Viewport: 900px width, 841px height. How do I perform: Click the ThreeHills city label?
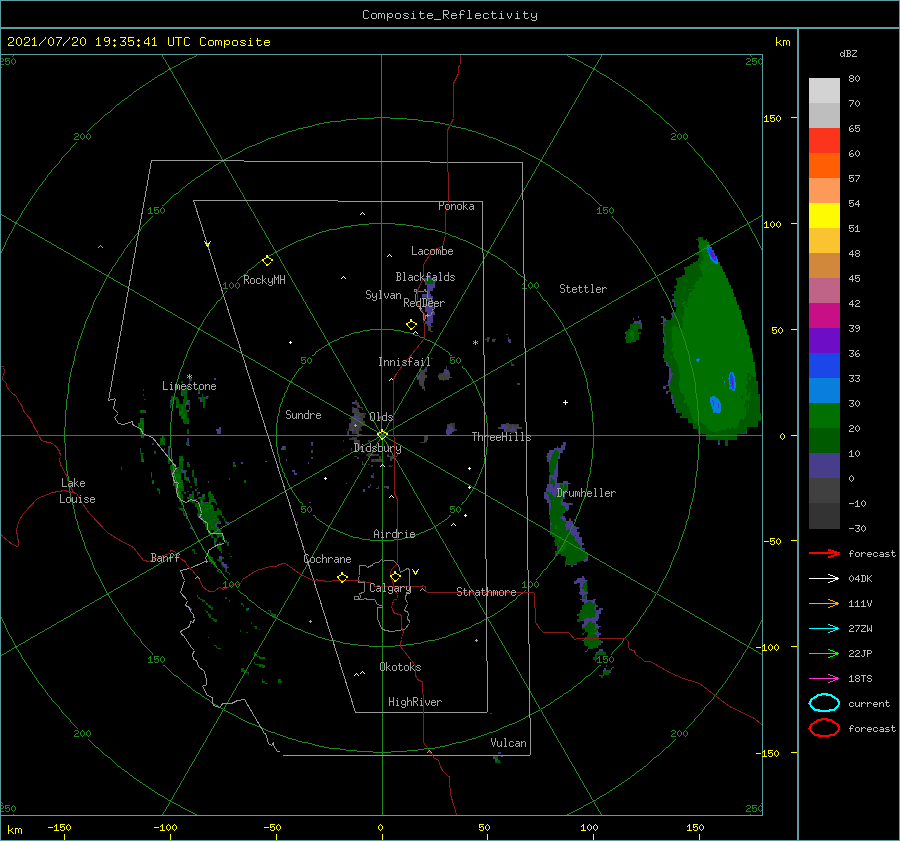(501, 437)
